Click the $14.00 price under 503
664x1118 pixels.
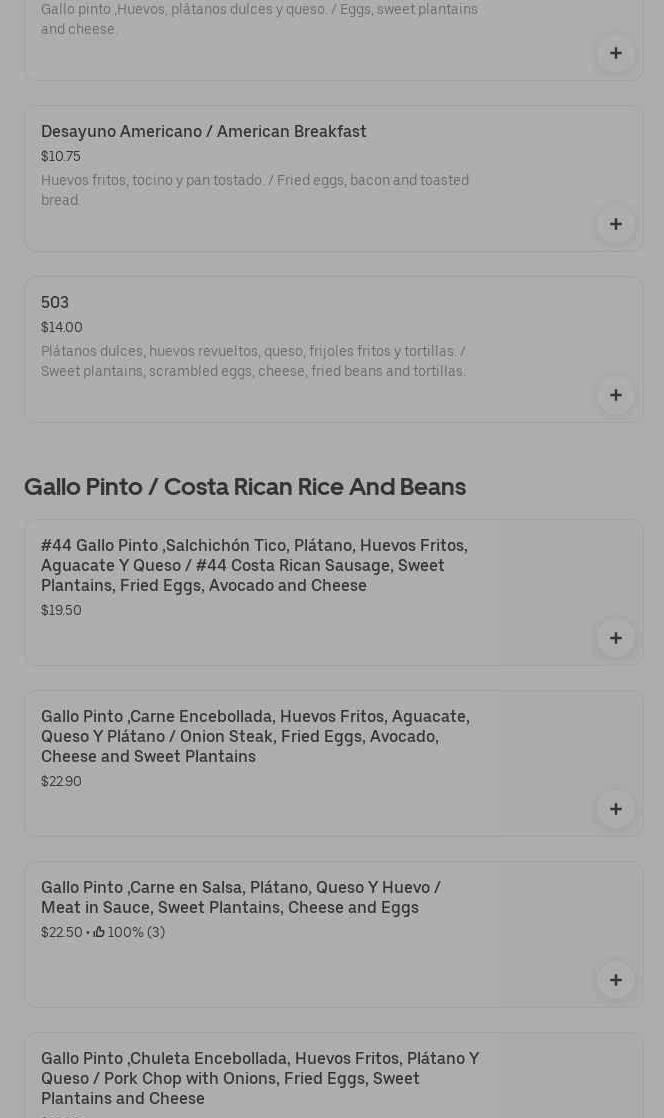click(x=62, y=328)
